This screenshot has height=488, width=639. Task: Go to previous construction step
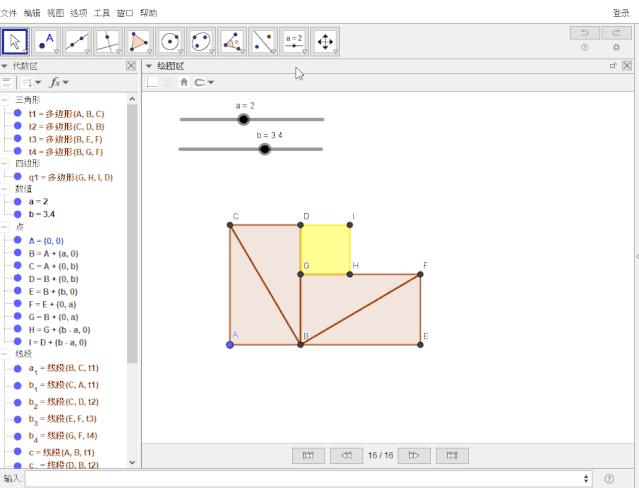[346, 455]
